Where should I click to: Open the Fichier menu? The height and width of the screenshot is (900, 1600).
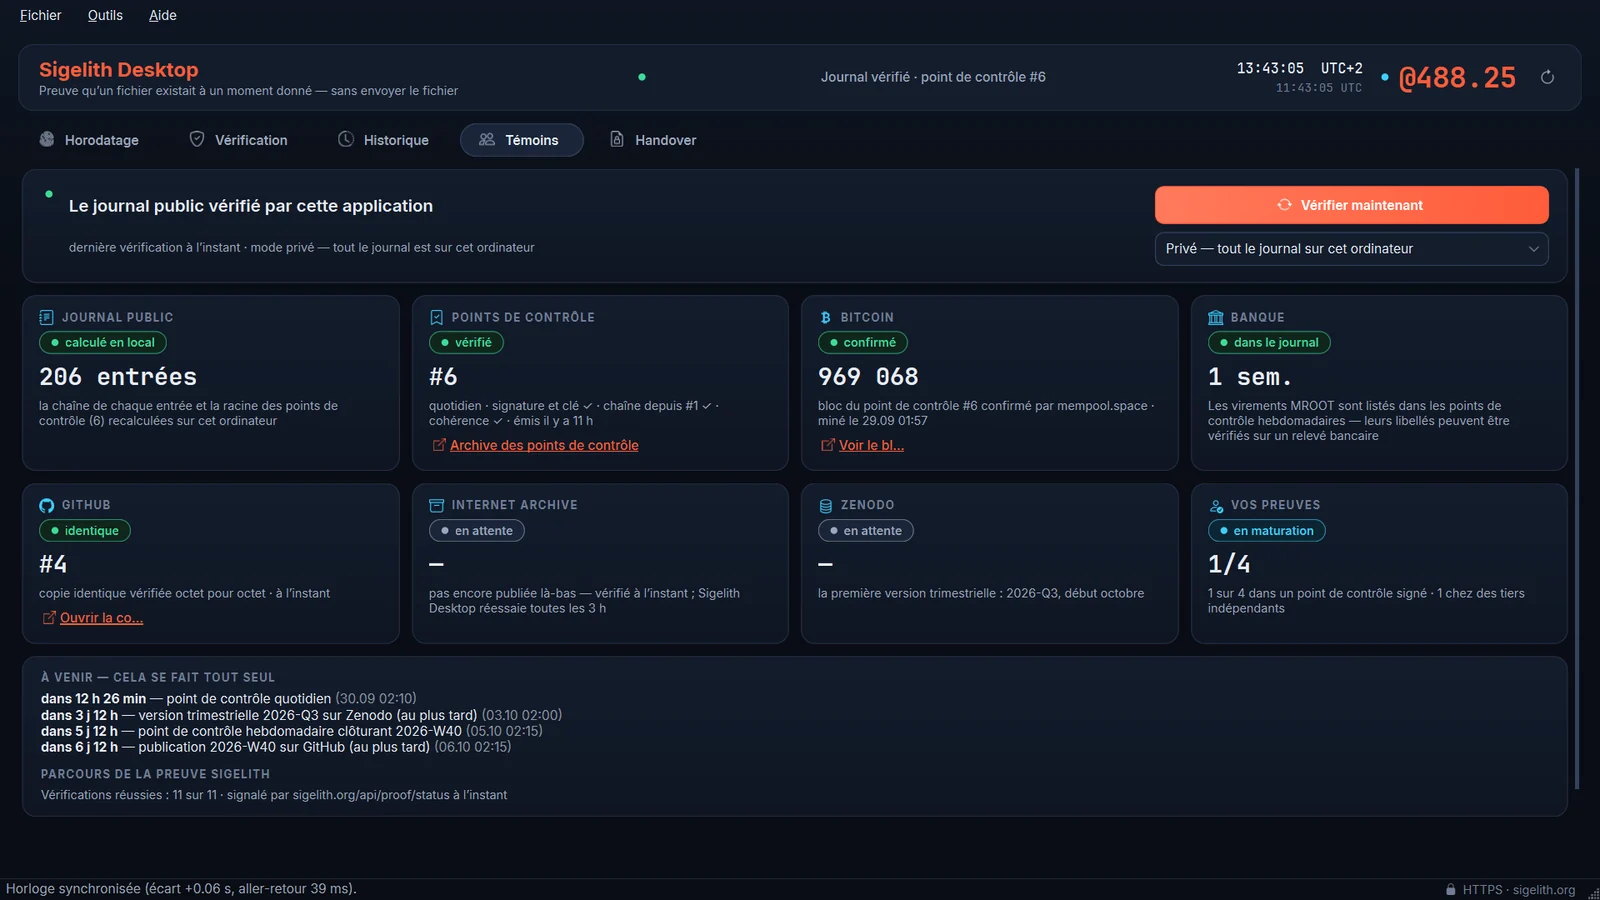[41, 15]
